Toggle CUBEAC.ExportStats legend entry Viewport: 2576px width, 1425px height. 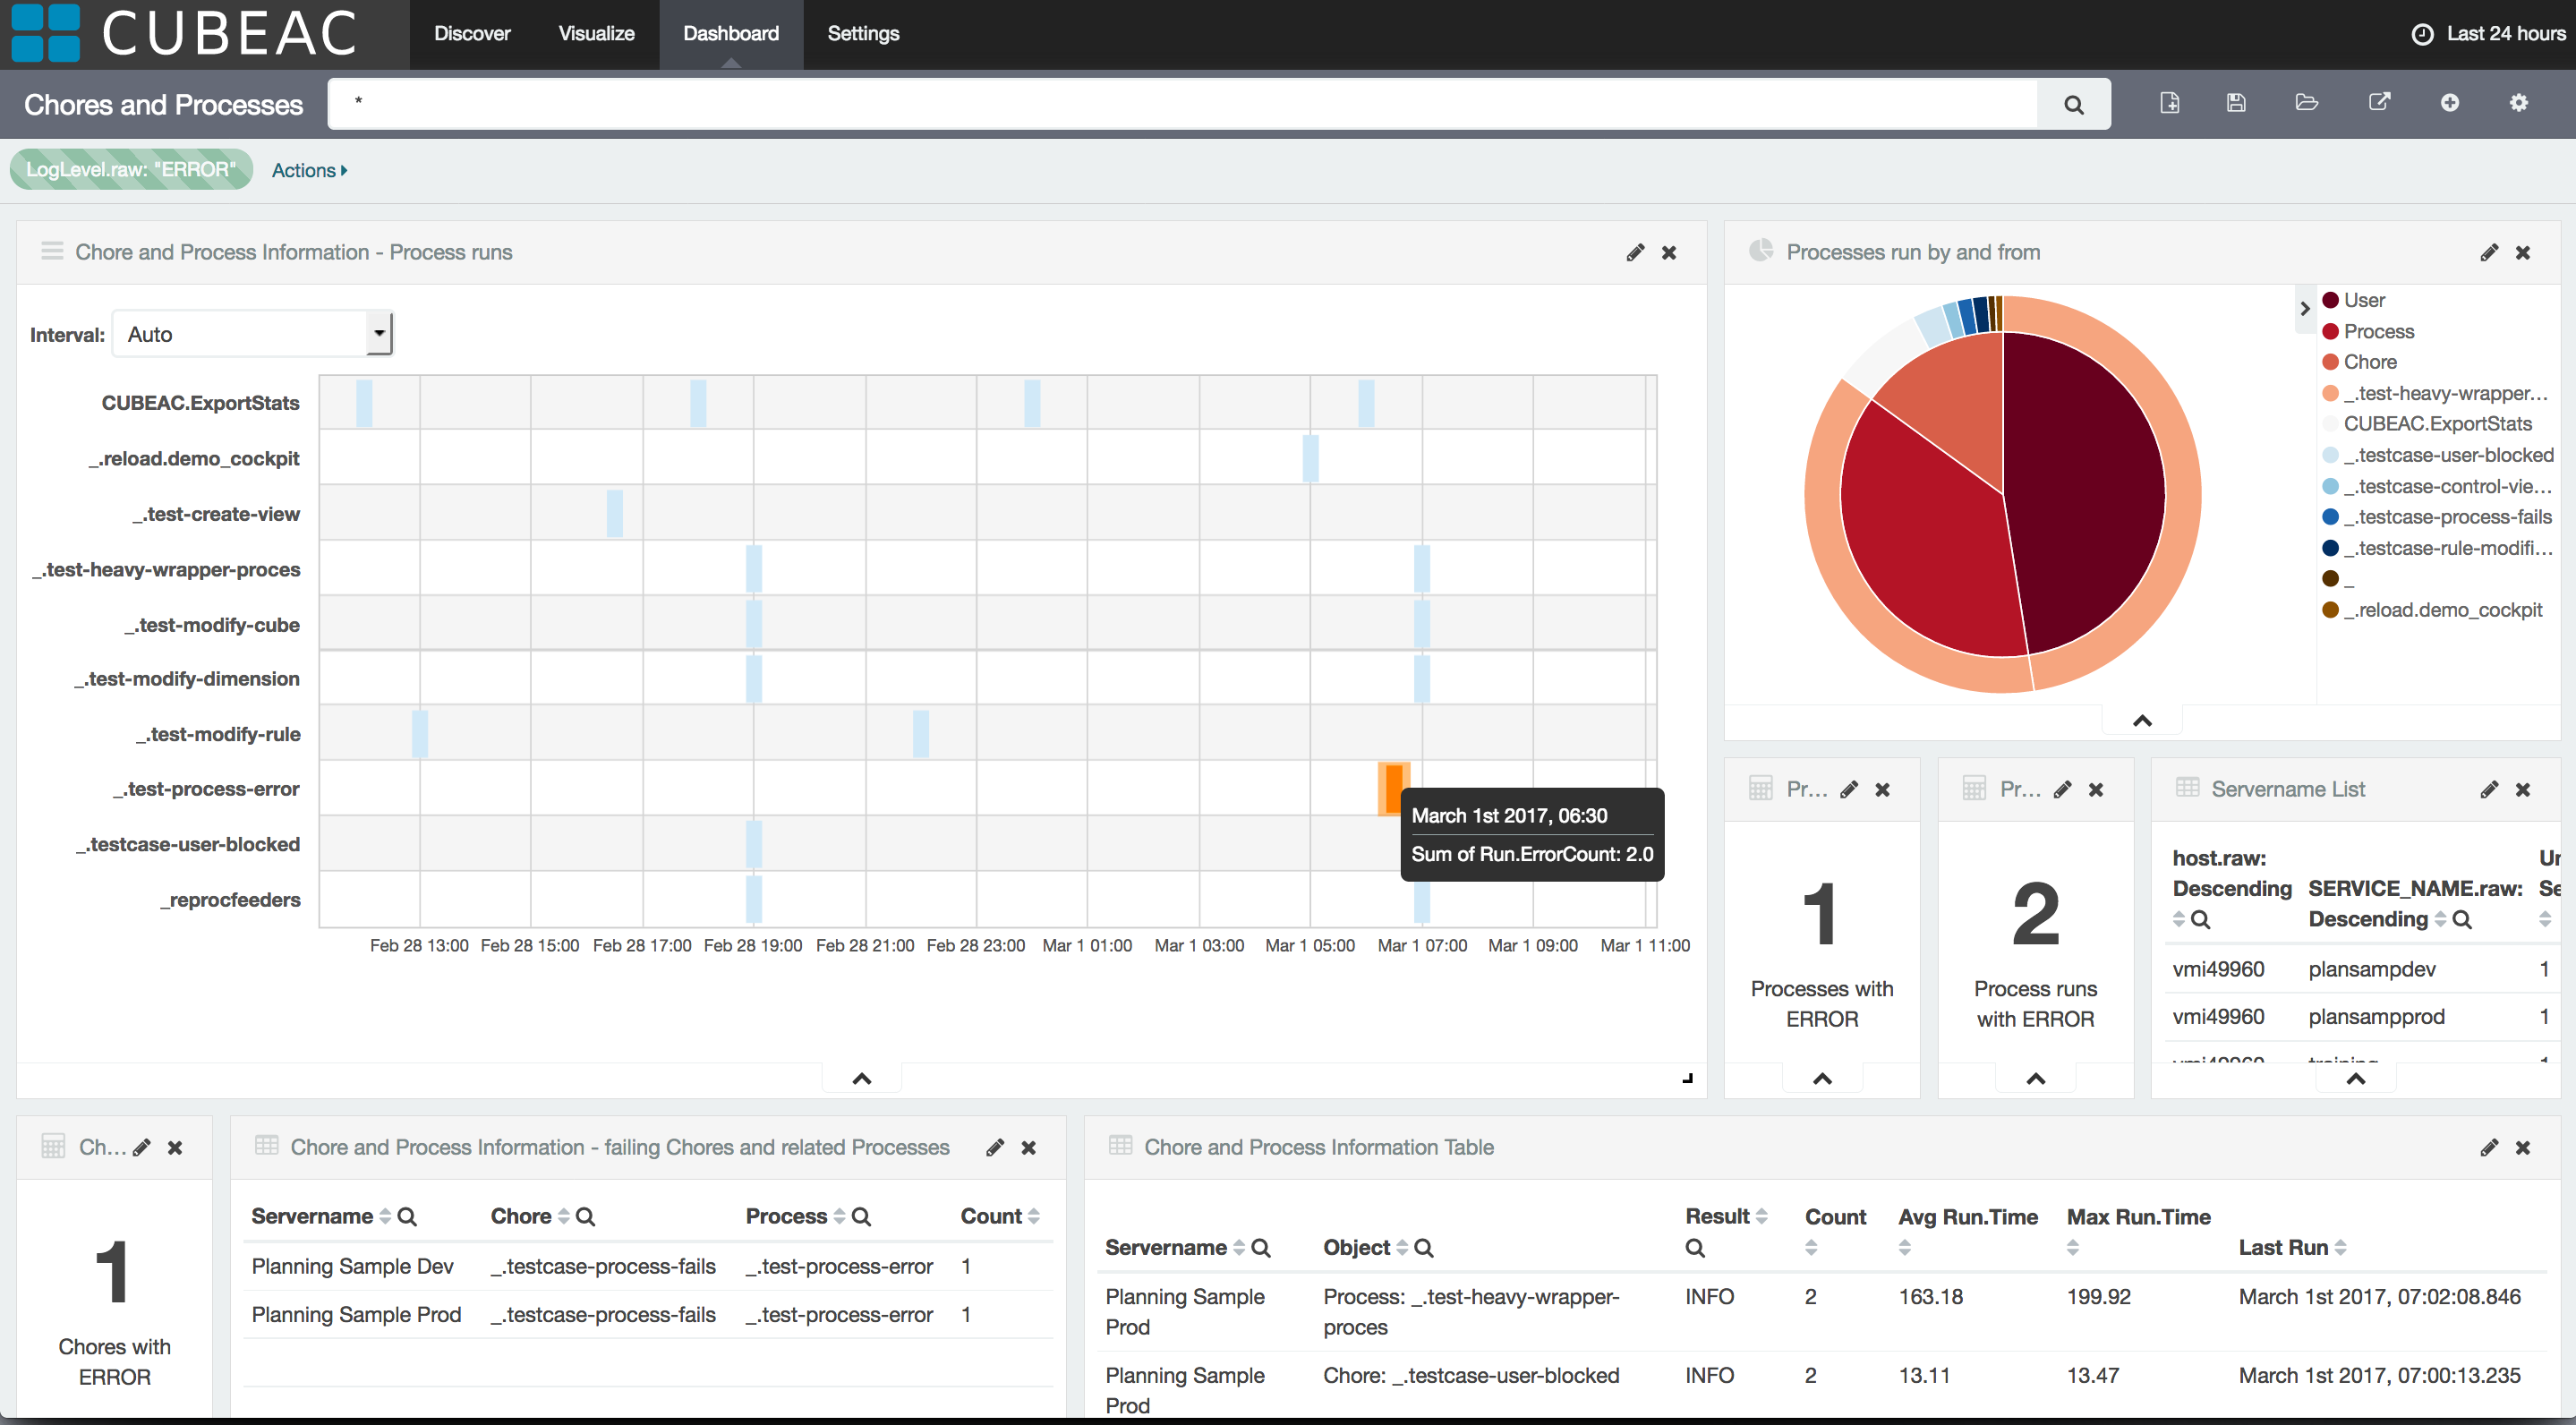[x=2437, y=424]
